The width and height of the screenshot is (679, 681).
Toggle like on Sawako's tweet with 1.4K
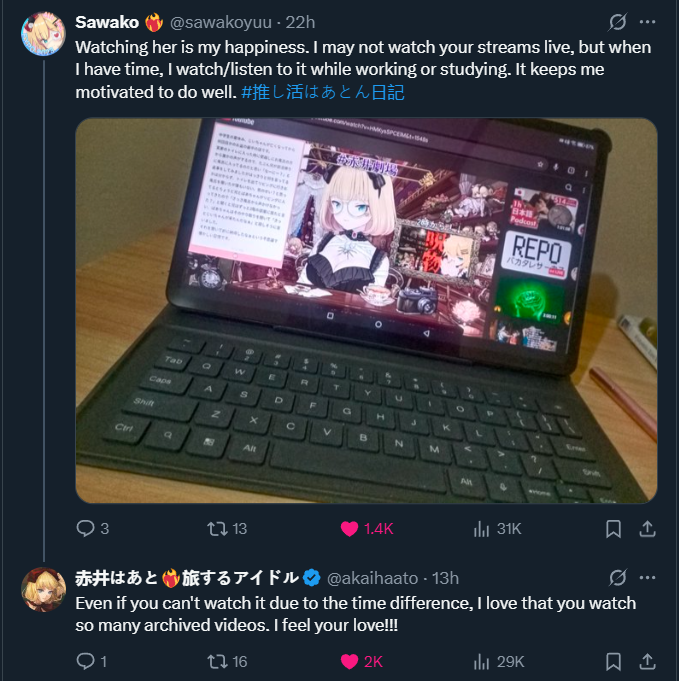coord(349,529)
